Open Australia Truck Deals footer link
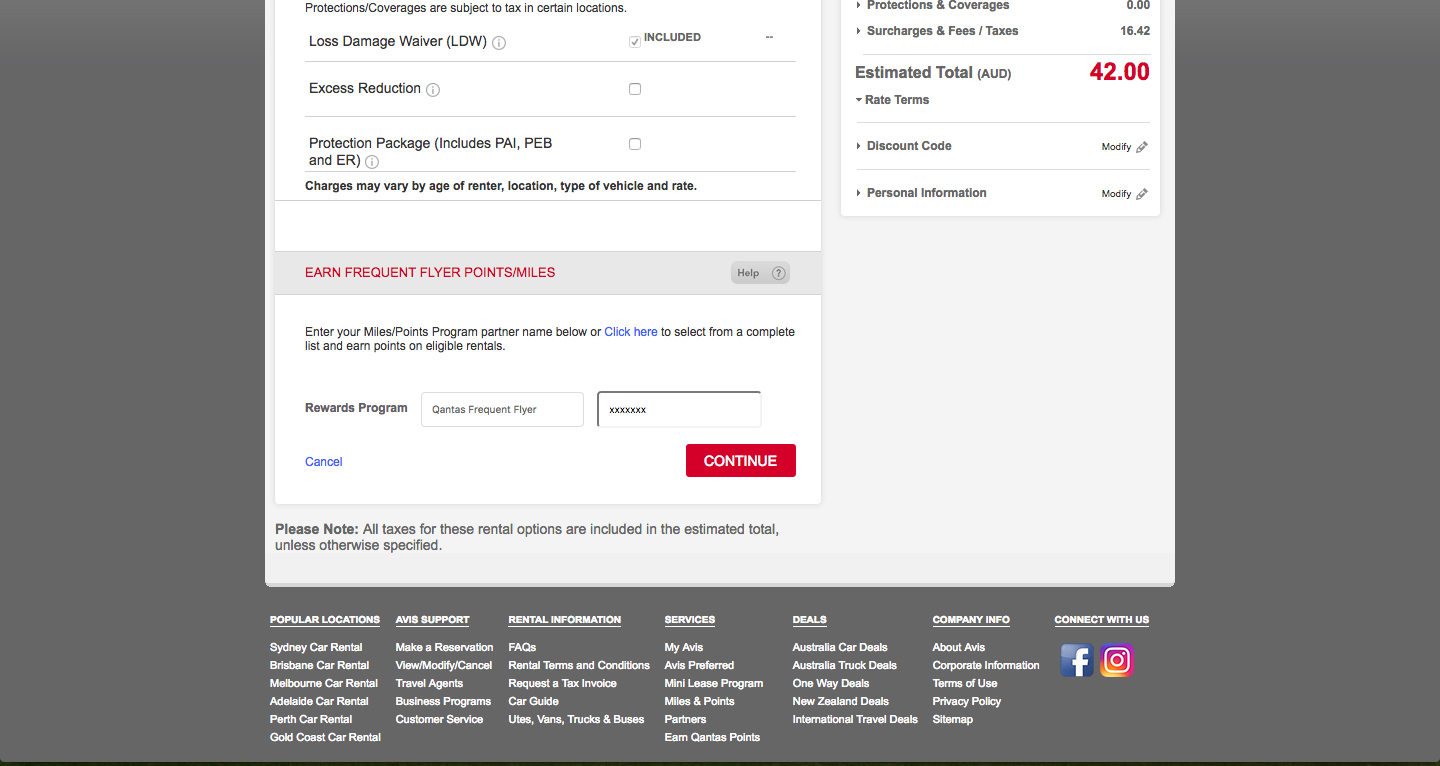1440x766 pixels. click(x=845, y=665)
